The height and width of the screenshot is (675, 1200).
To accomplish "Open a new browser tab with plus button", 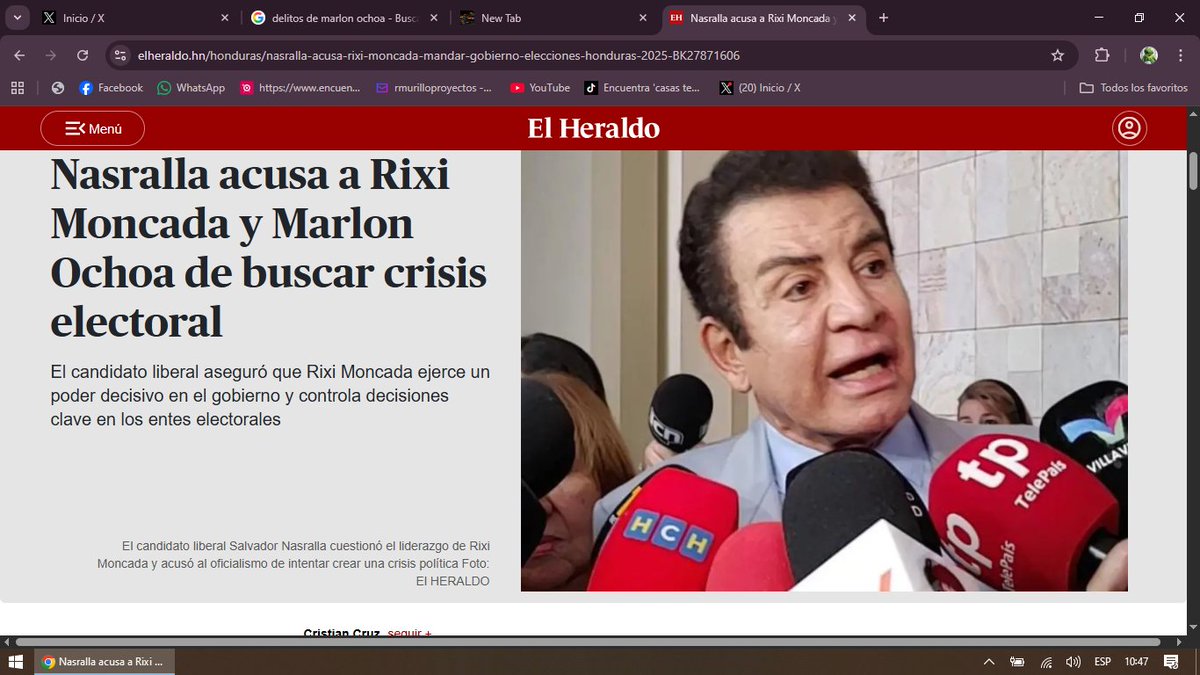I will tap(883, 18).
